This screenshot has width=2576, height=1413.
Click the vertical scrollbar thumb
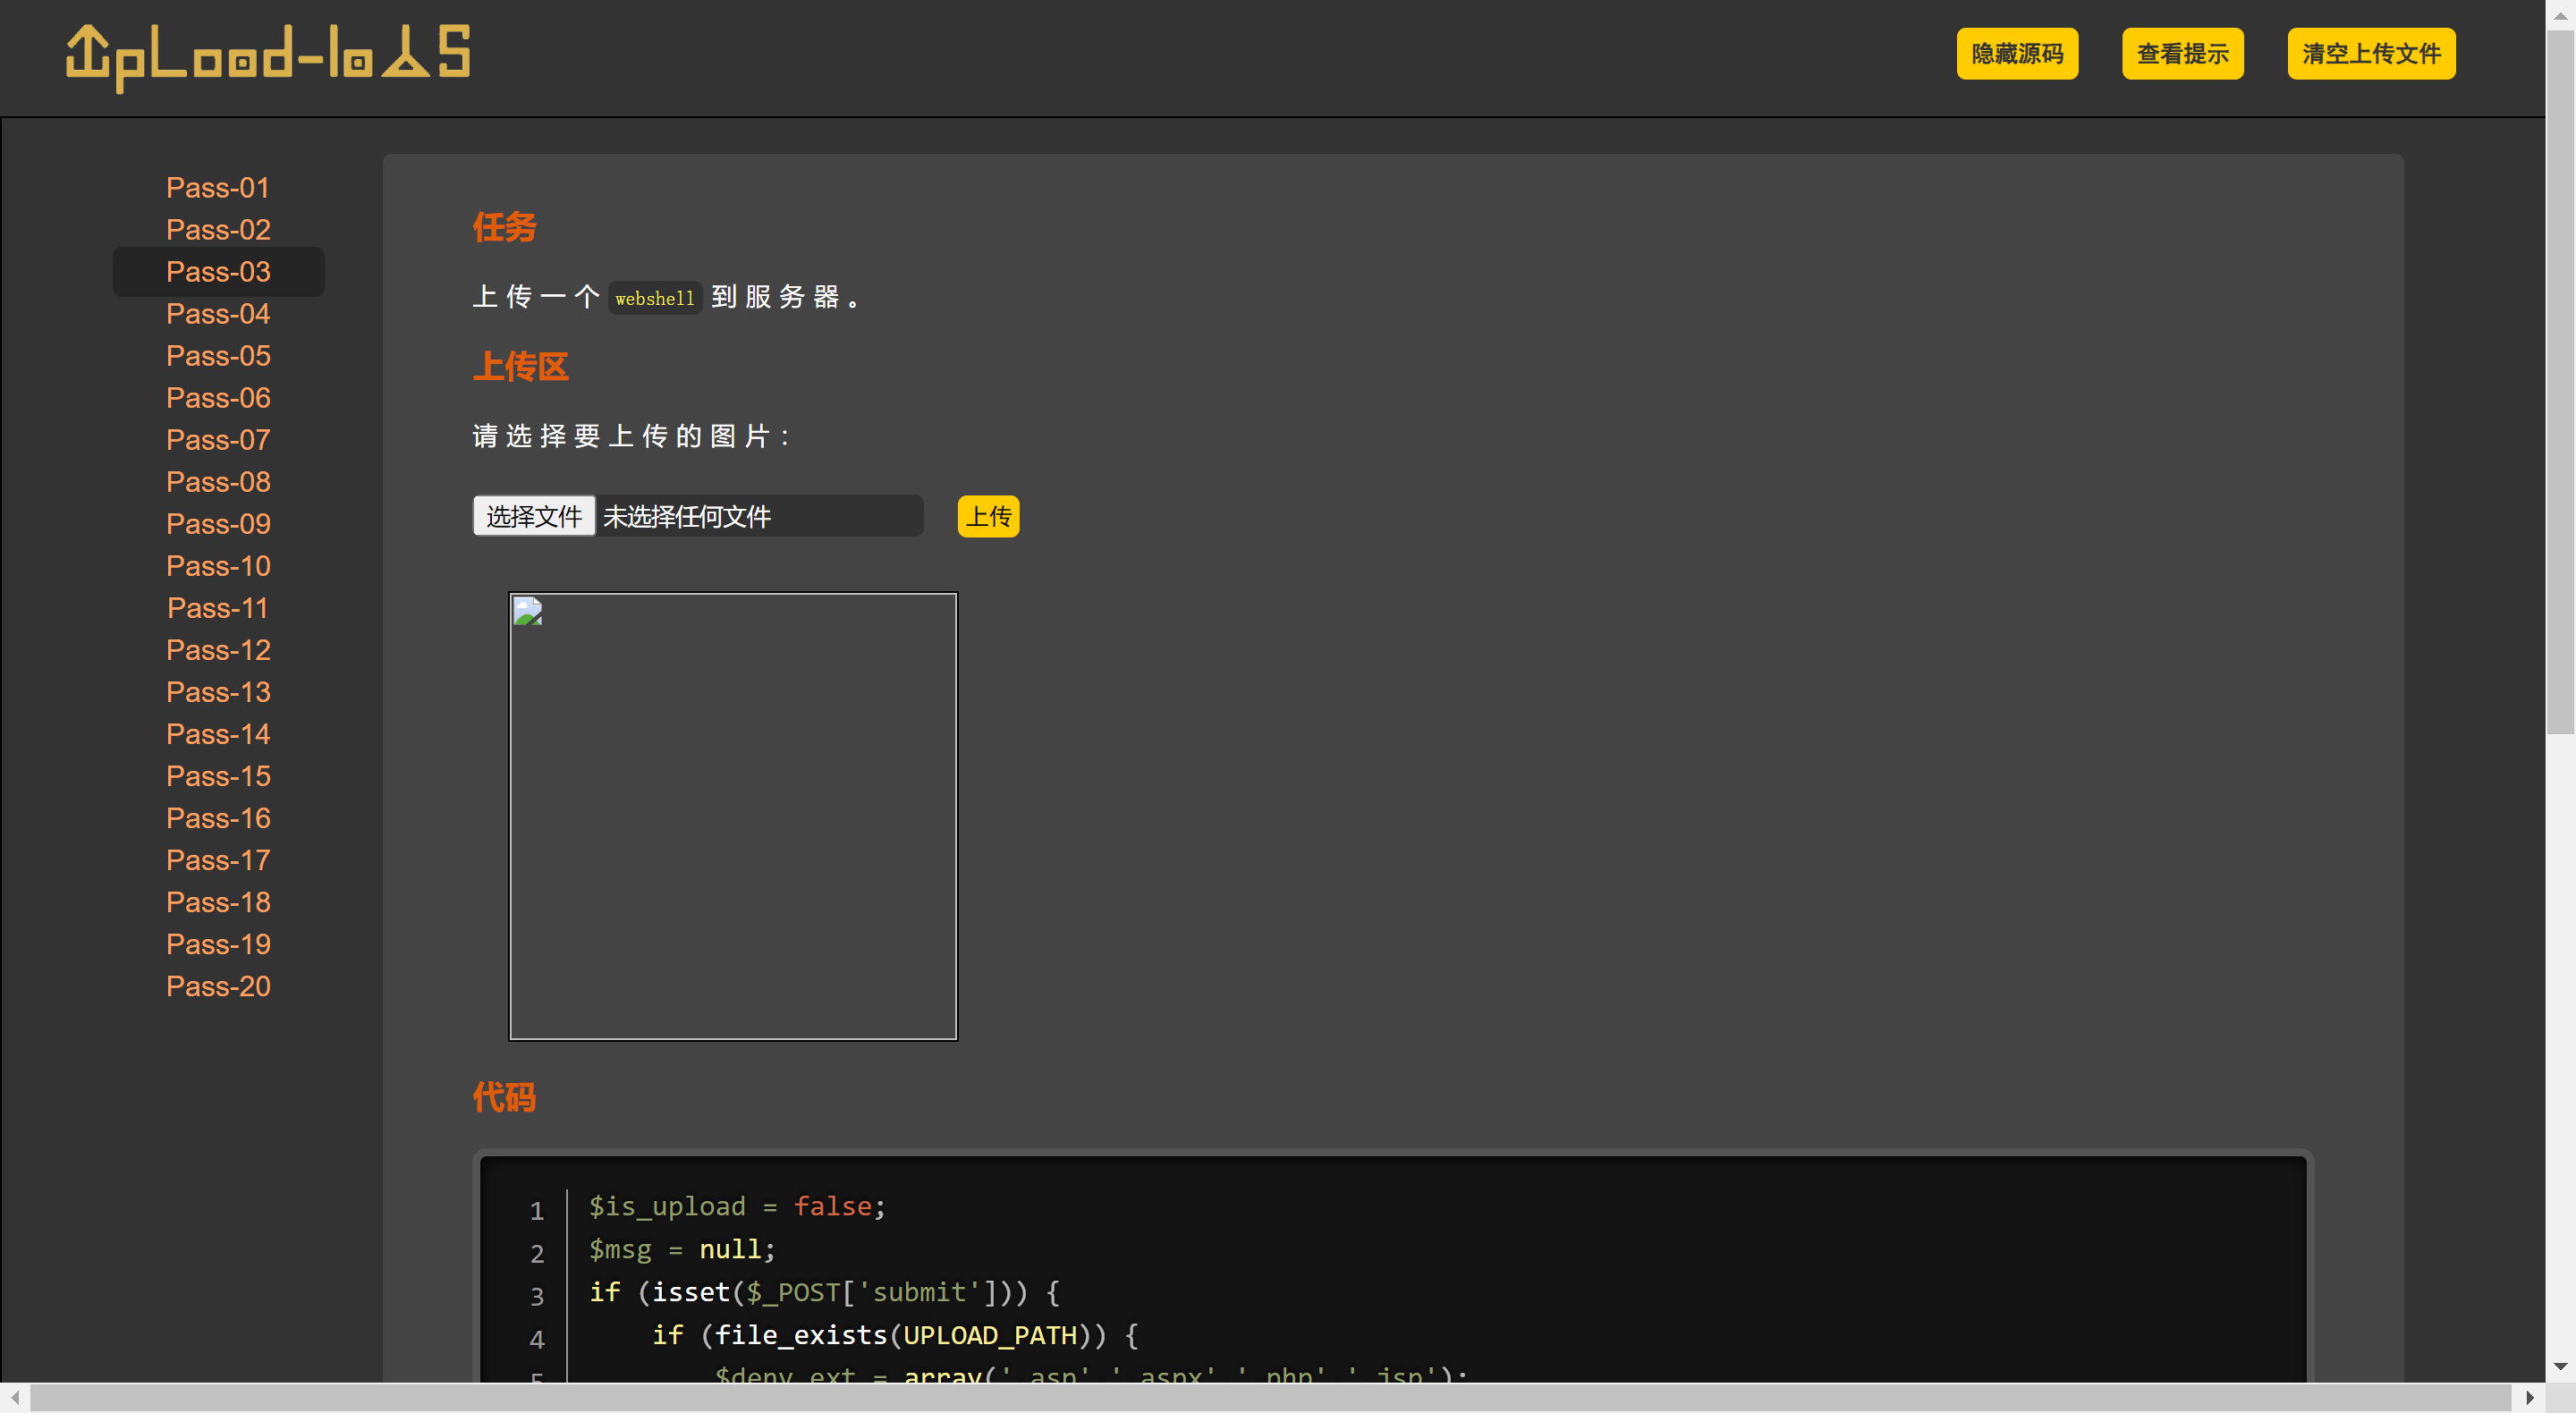(x=2560, y=380)
